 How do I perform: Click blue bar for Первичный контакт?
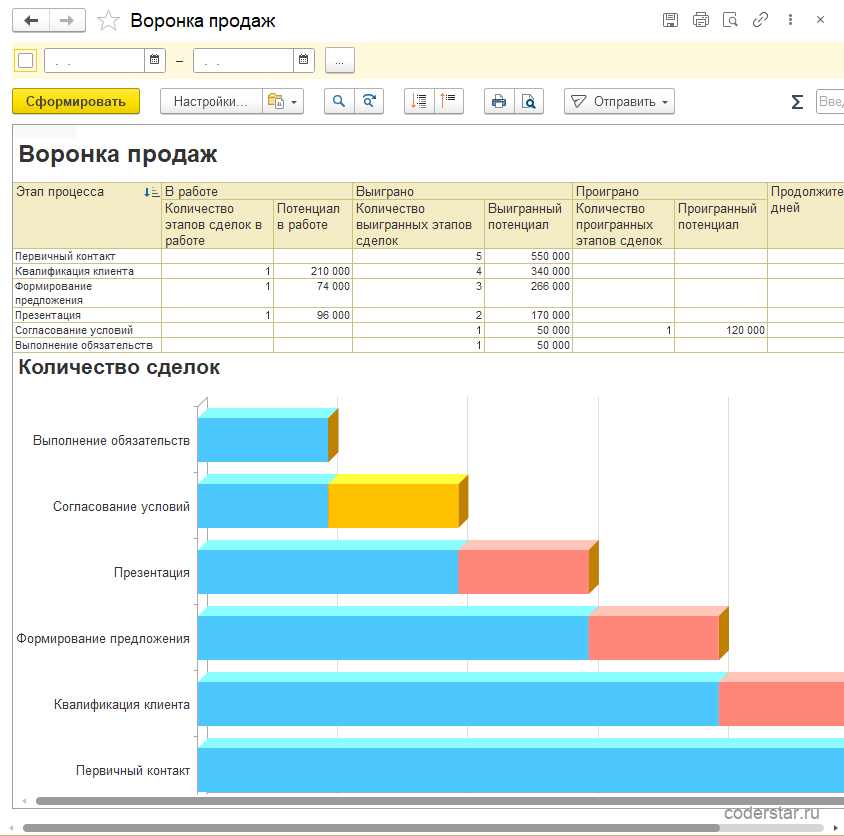click(521, 770)
